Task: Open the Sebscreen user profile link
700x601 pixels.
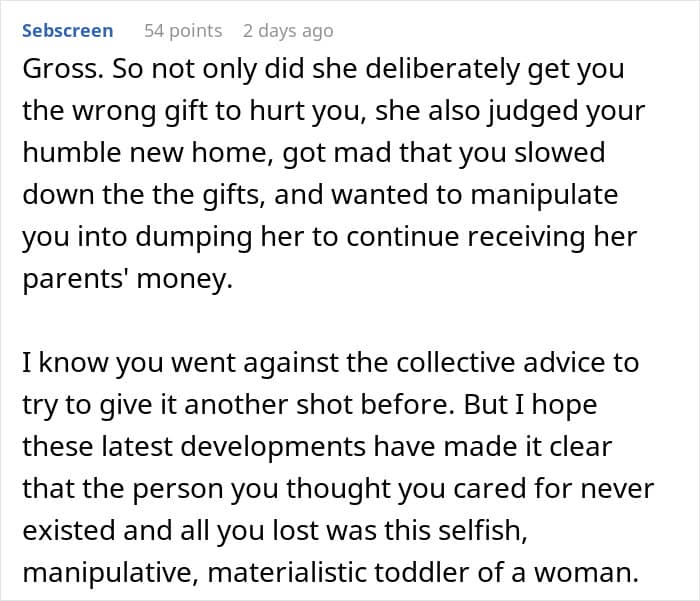Action: point(67,30)
